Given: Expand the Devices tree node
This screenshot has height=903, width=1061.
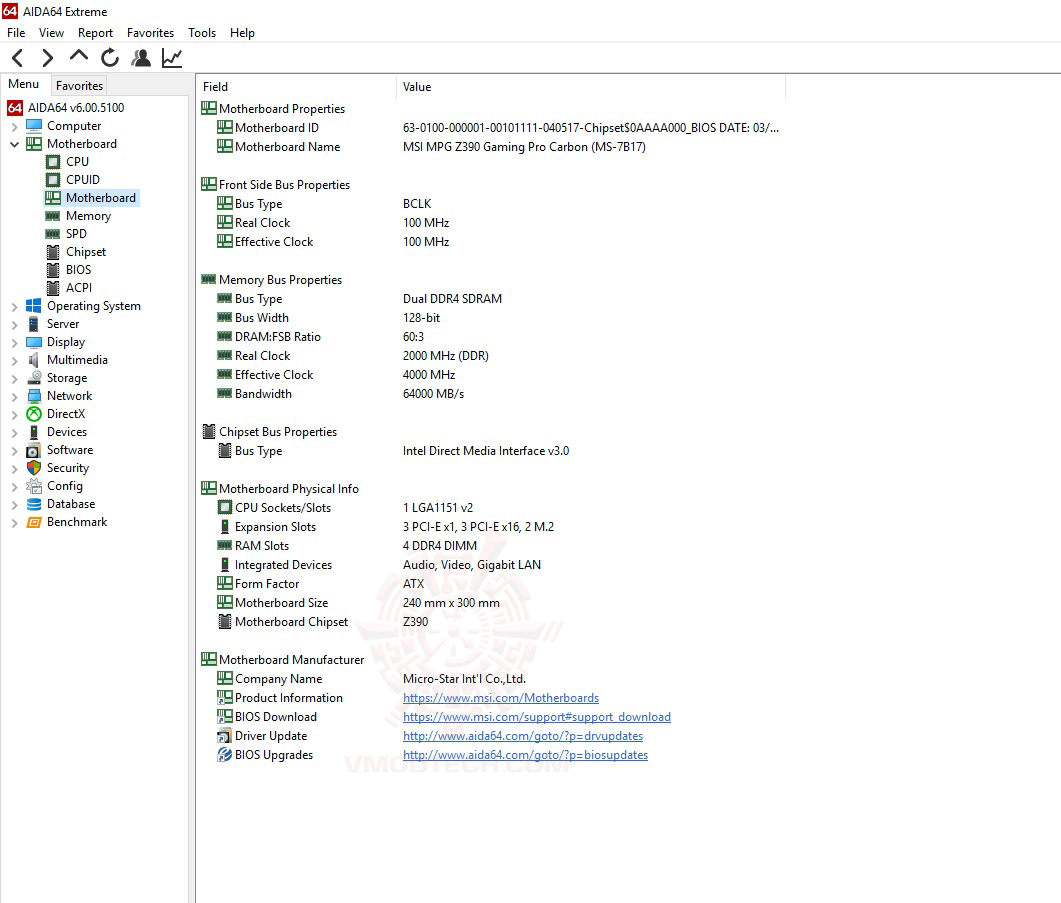Looking at the screenshot, I should pyautogui.click(x=14, y=433).
